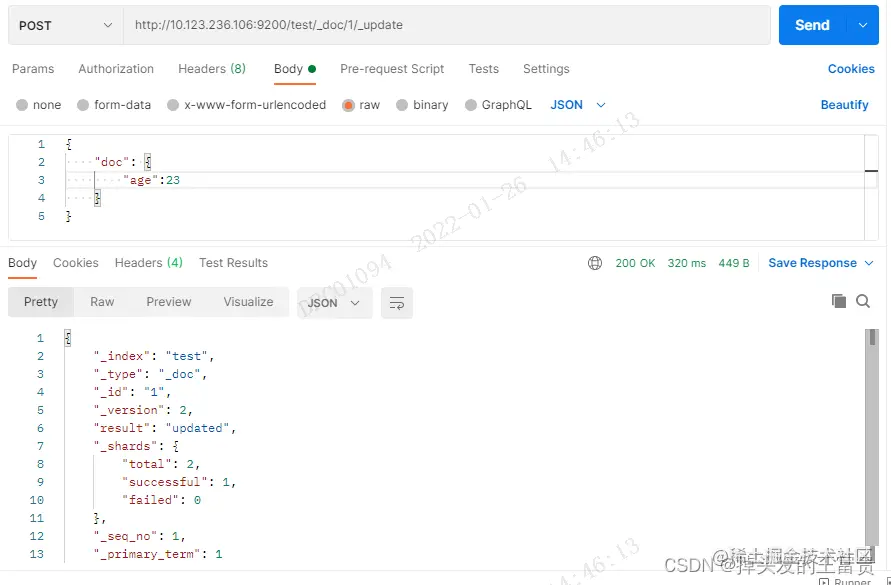
Task: Click the "failed": 0 response line
Action: pyautogui.click(x=161, y=500)
